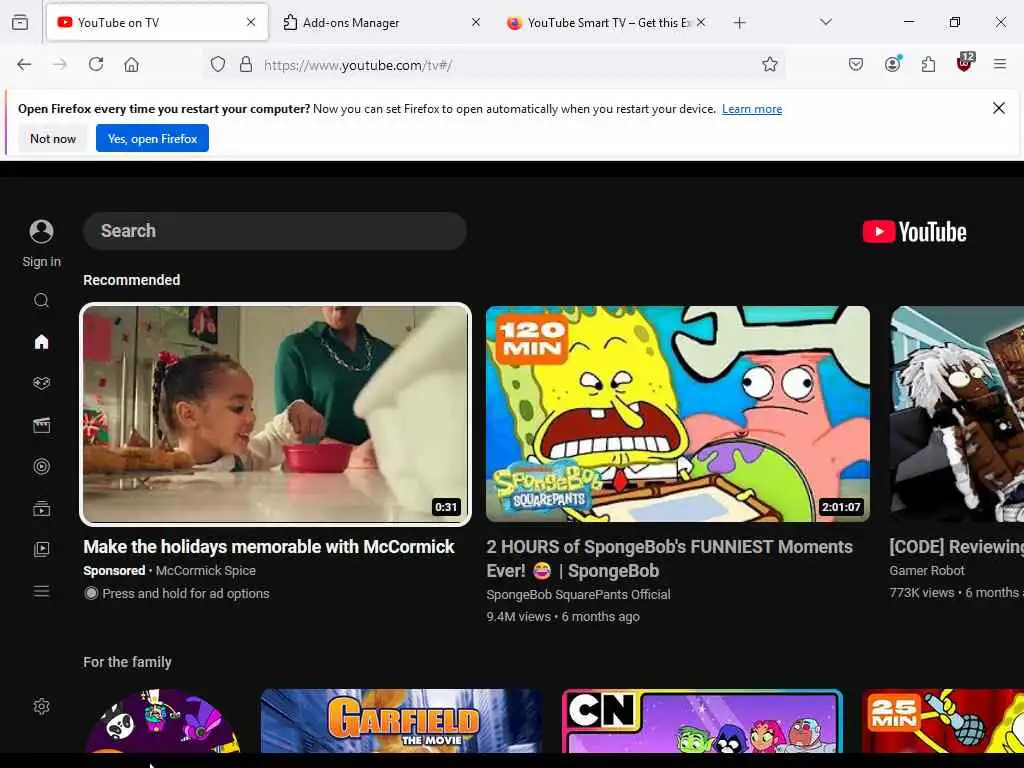Open the 25 MIN SpongeBob thumbnail

tap(943, 721)
